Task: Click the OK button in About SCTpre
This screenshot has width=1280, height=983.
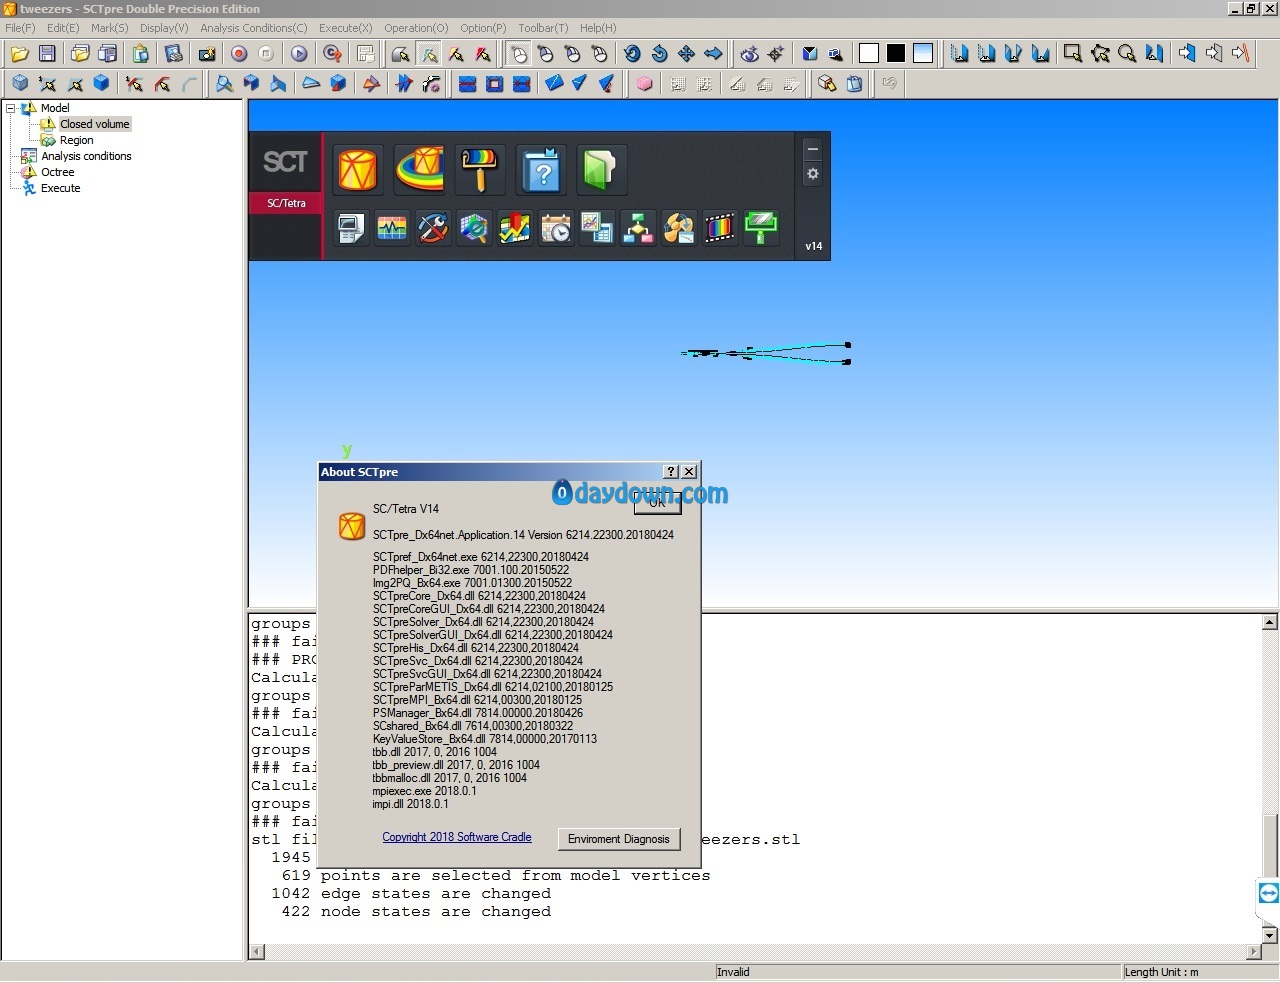Action: (657, 503)
